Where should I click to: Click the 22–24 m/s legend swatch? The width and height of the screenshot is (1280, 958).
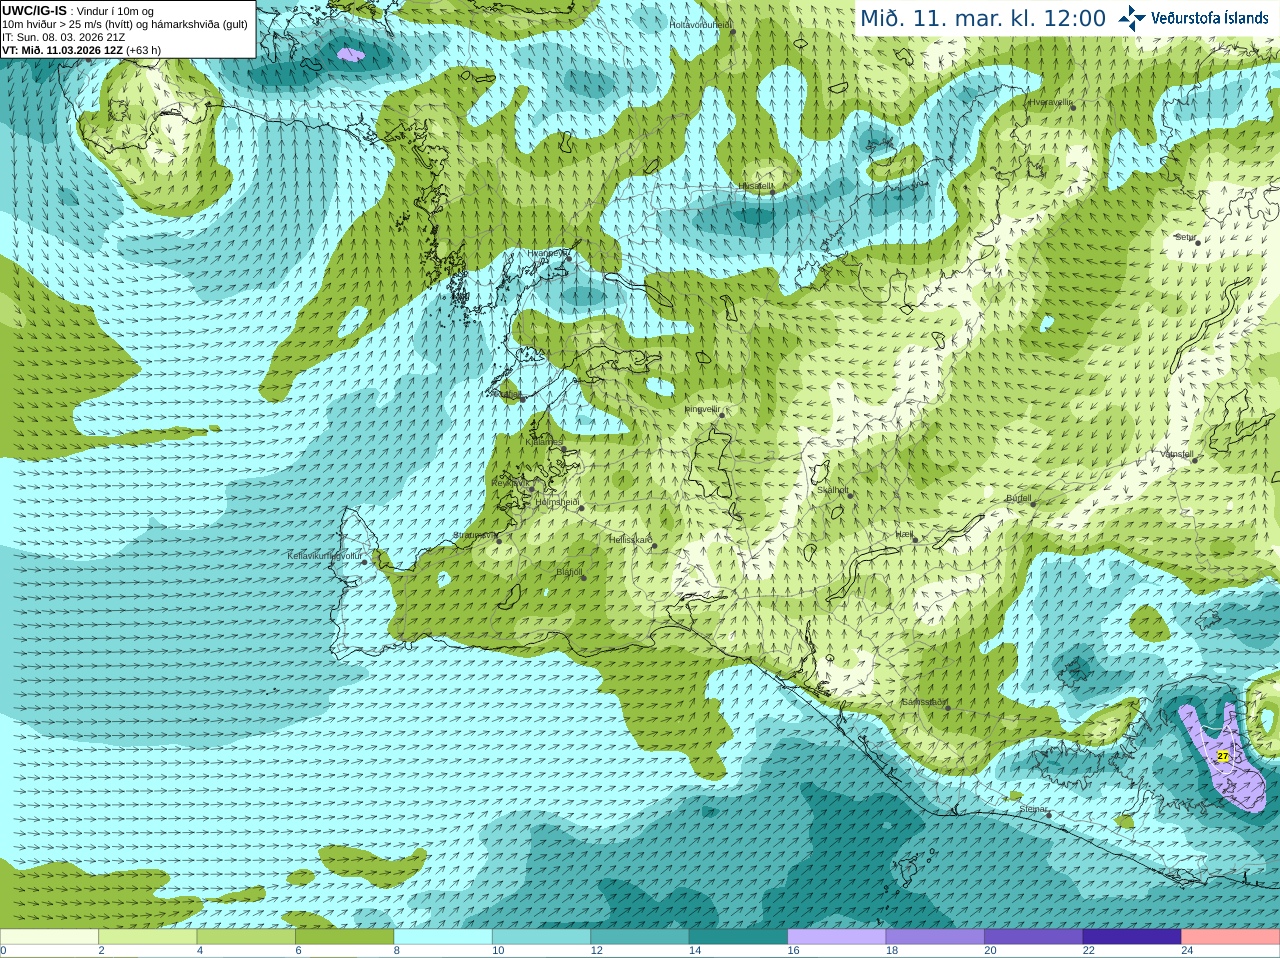pos(1132,937)
